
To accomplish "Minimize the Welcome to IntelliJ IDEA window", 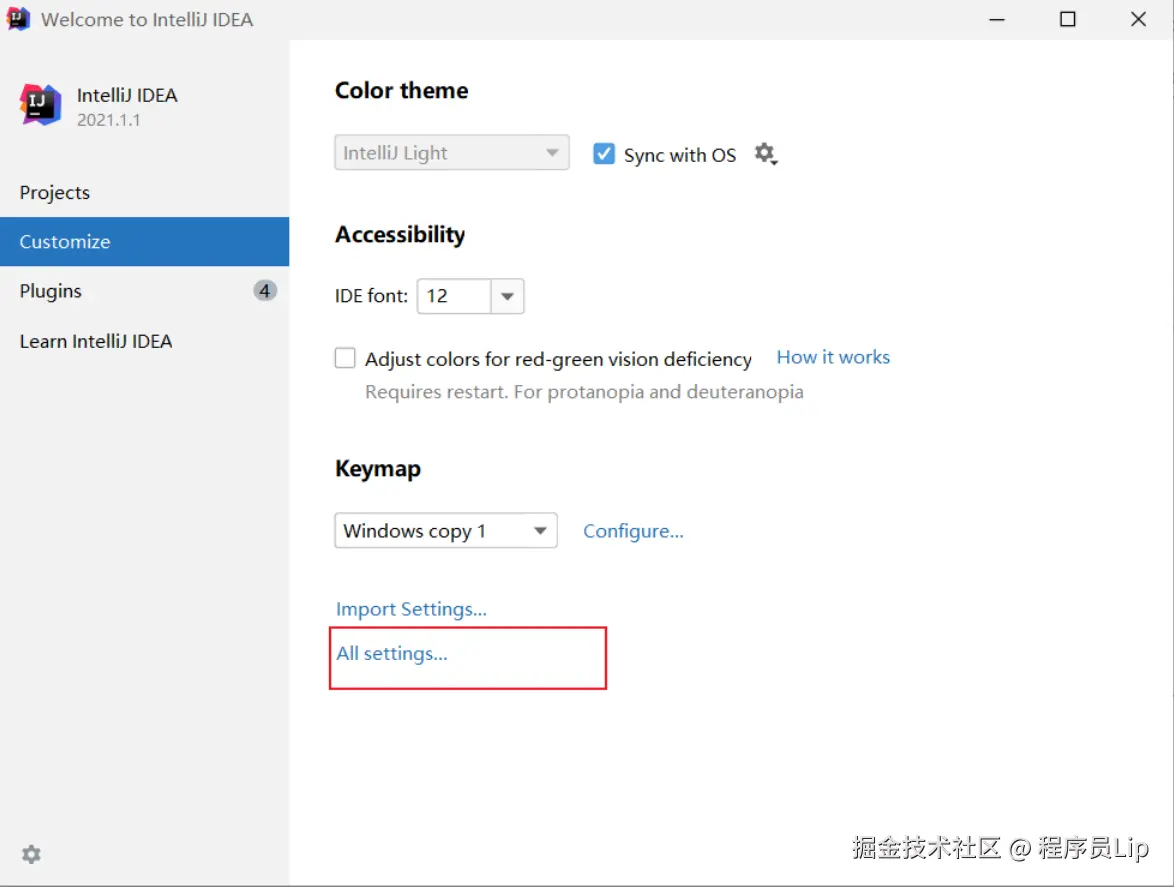I will 997,19.
